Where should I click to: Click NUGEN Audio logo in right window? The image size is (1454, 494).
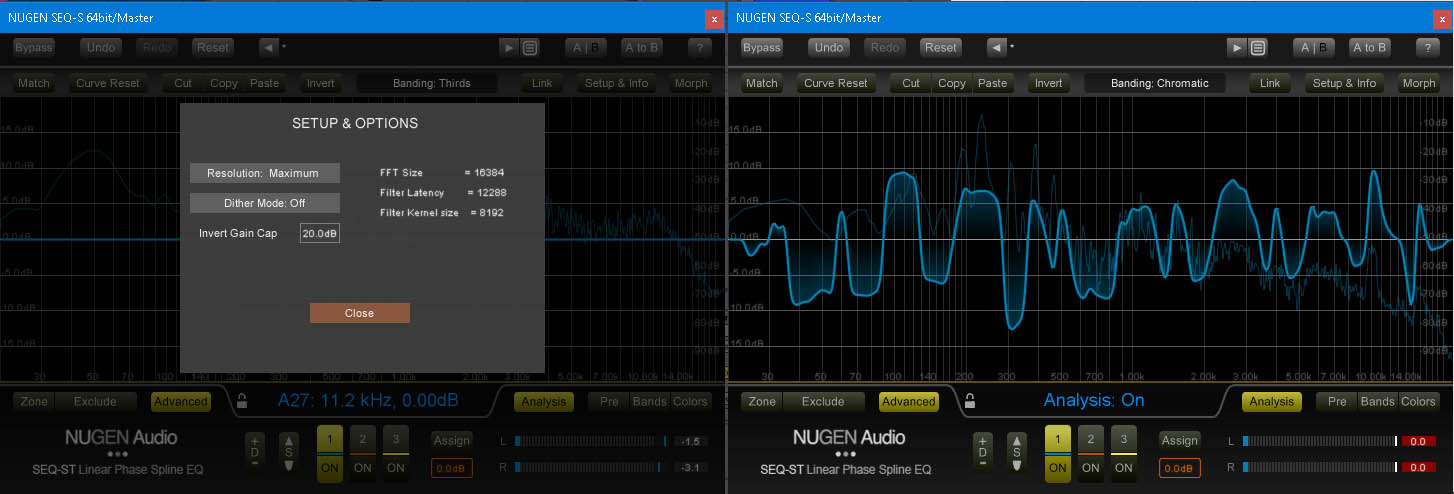click(x=848, y=437)
